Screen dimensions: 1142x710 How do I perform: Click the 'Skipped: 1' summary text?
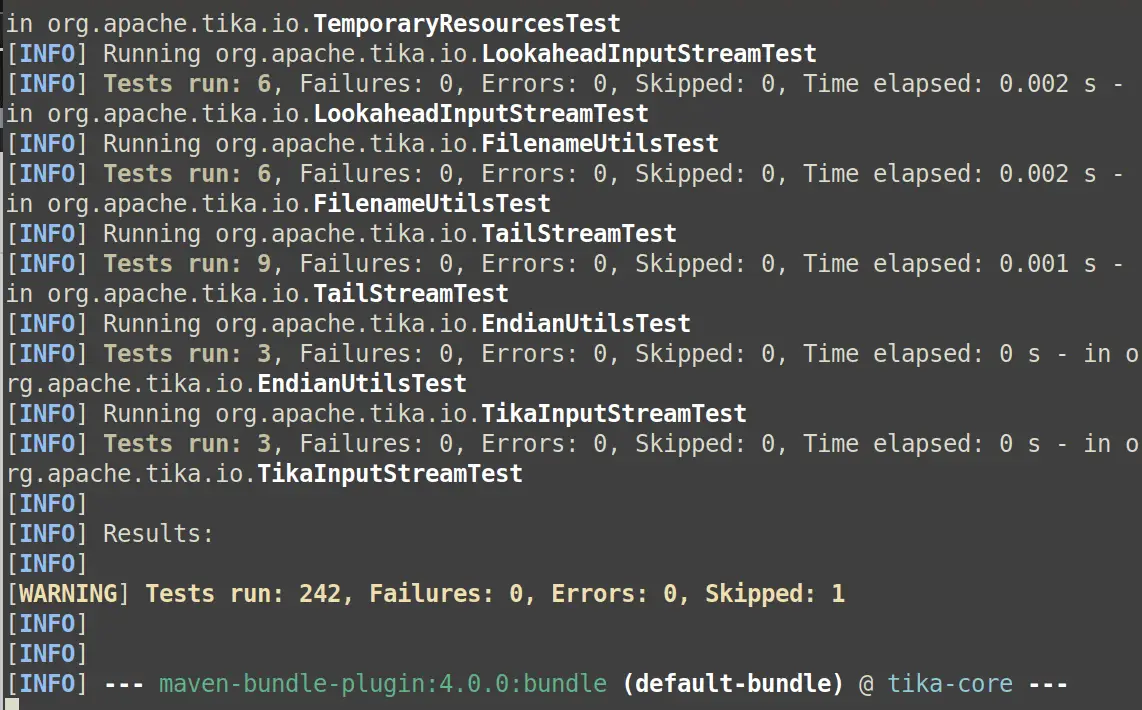click(774, 593)
